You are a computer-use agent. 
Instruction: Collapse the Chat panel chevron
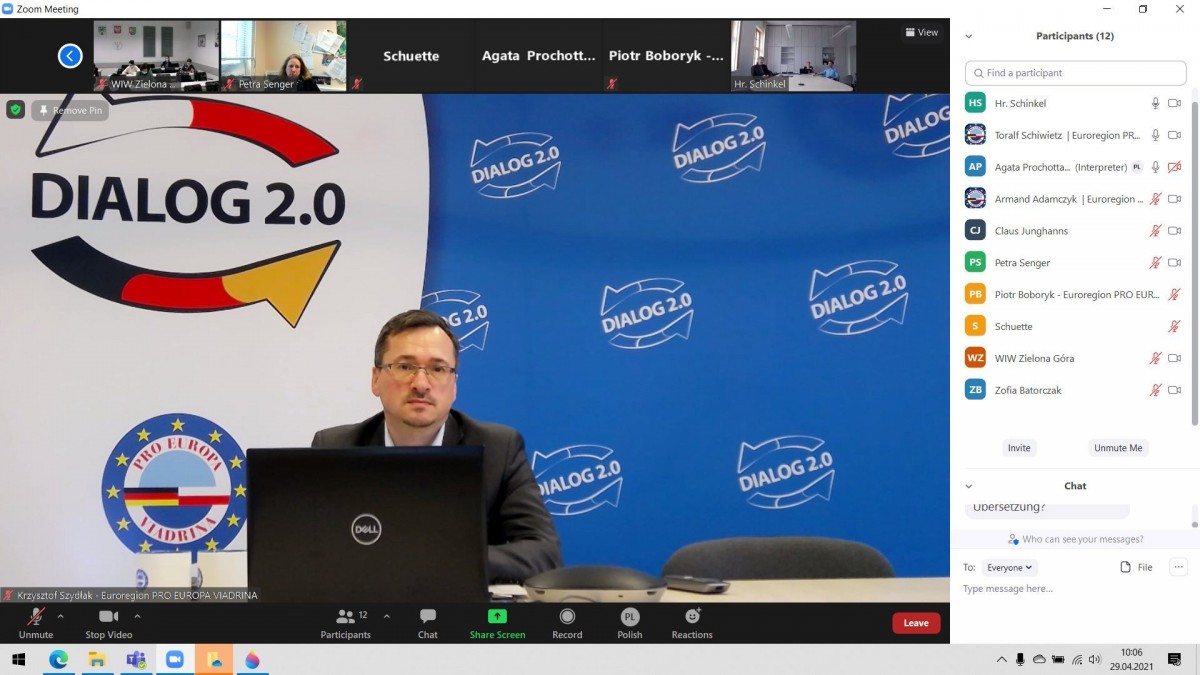[x=968, y=486]
